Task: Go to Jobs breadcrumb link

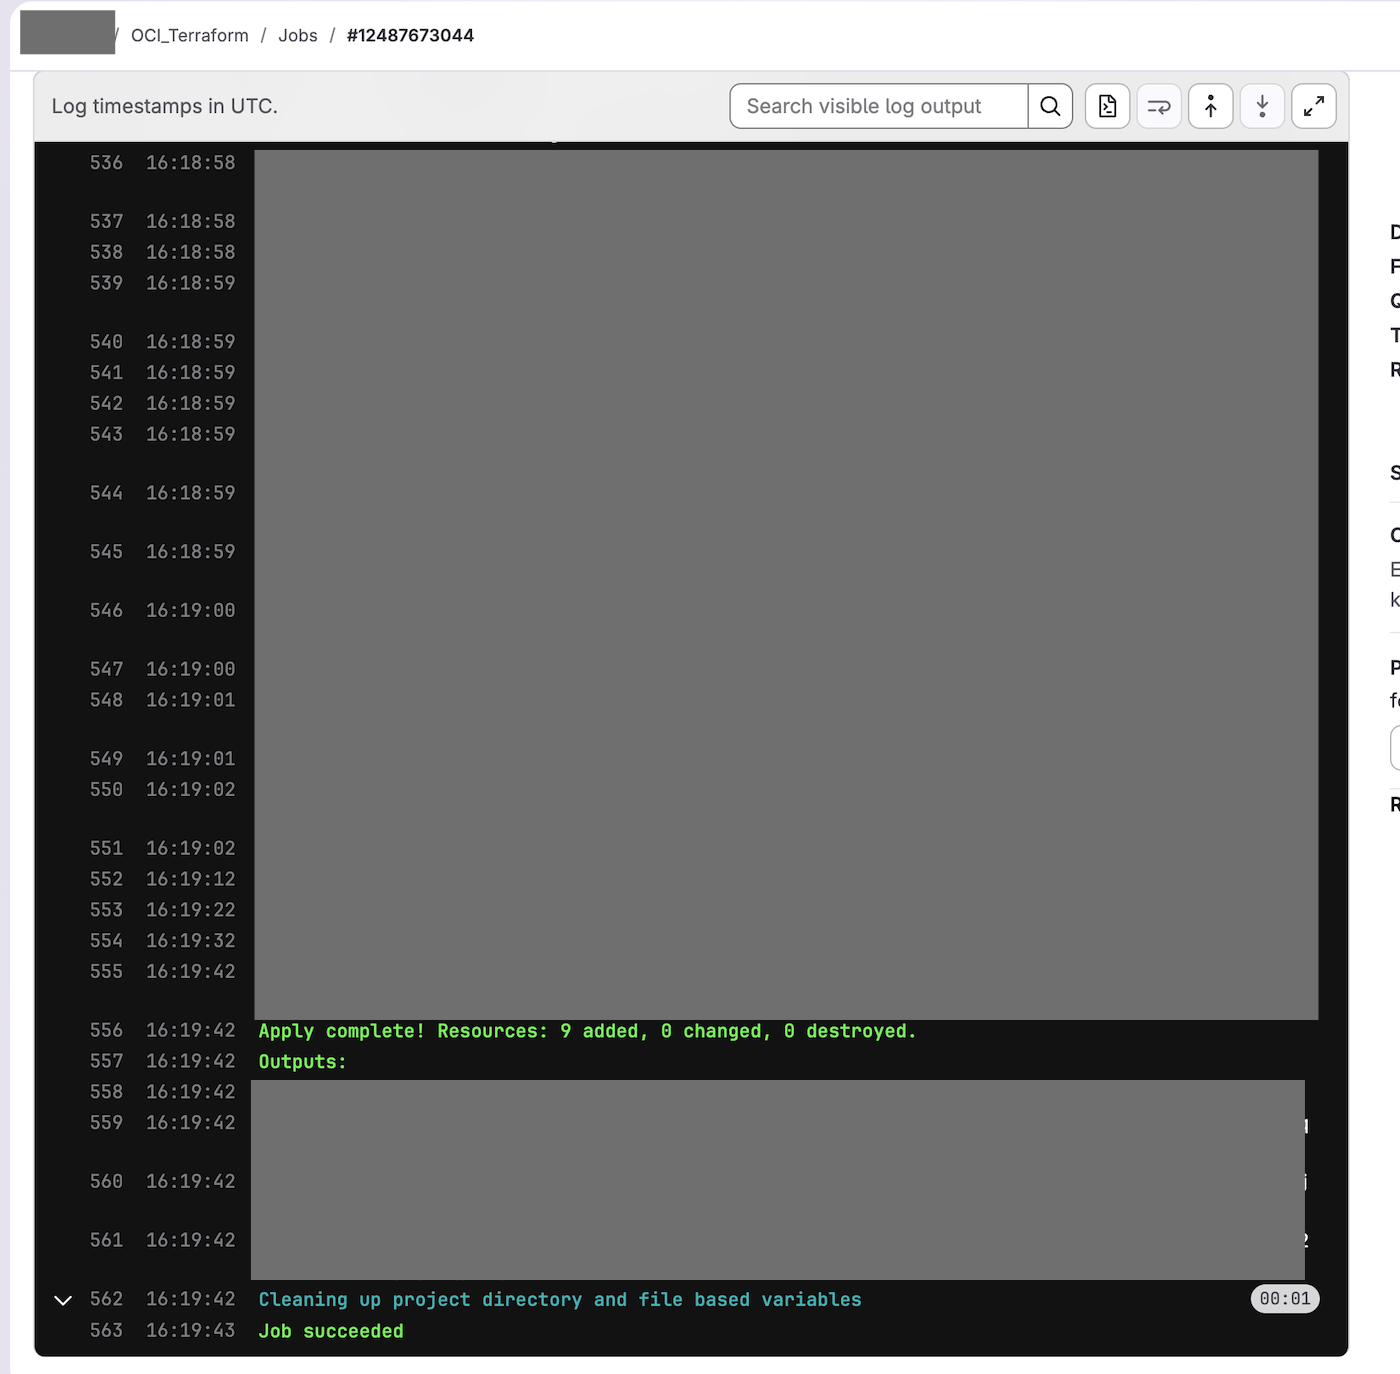Action: 297,35
